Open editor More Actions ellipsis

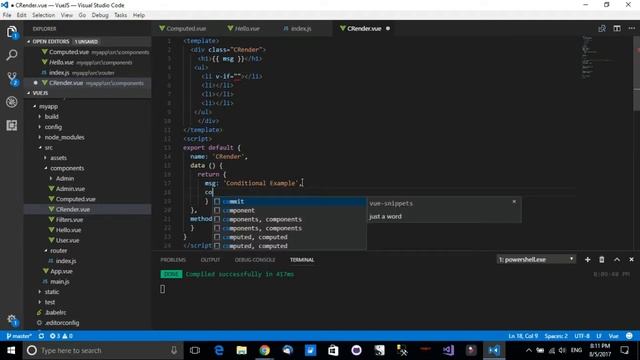click(x=631, y=29)
